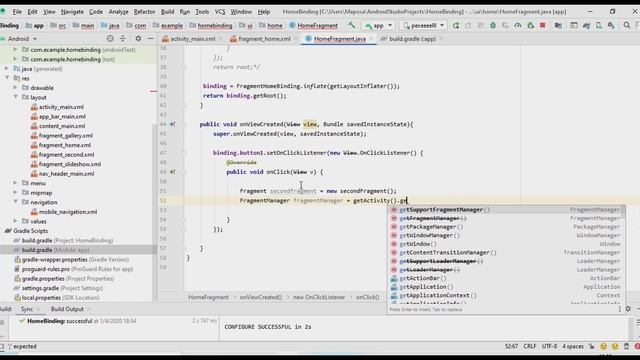Image resolution: width=640 pixels, height=360 pixels.
Task: Click the attach debugger icon in toolbar
Action: pyautogui.click(x=530, y=25)
